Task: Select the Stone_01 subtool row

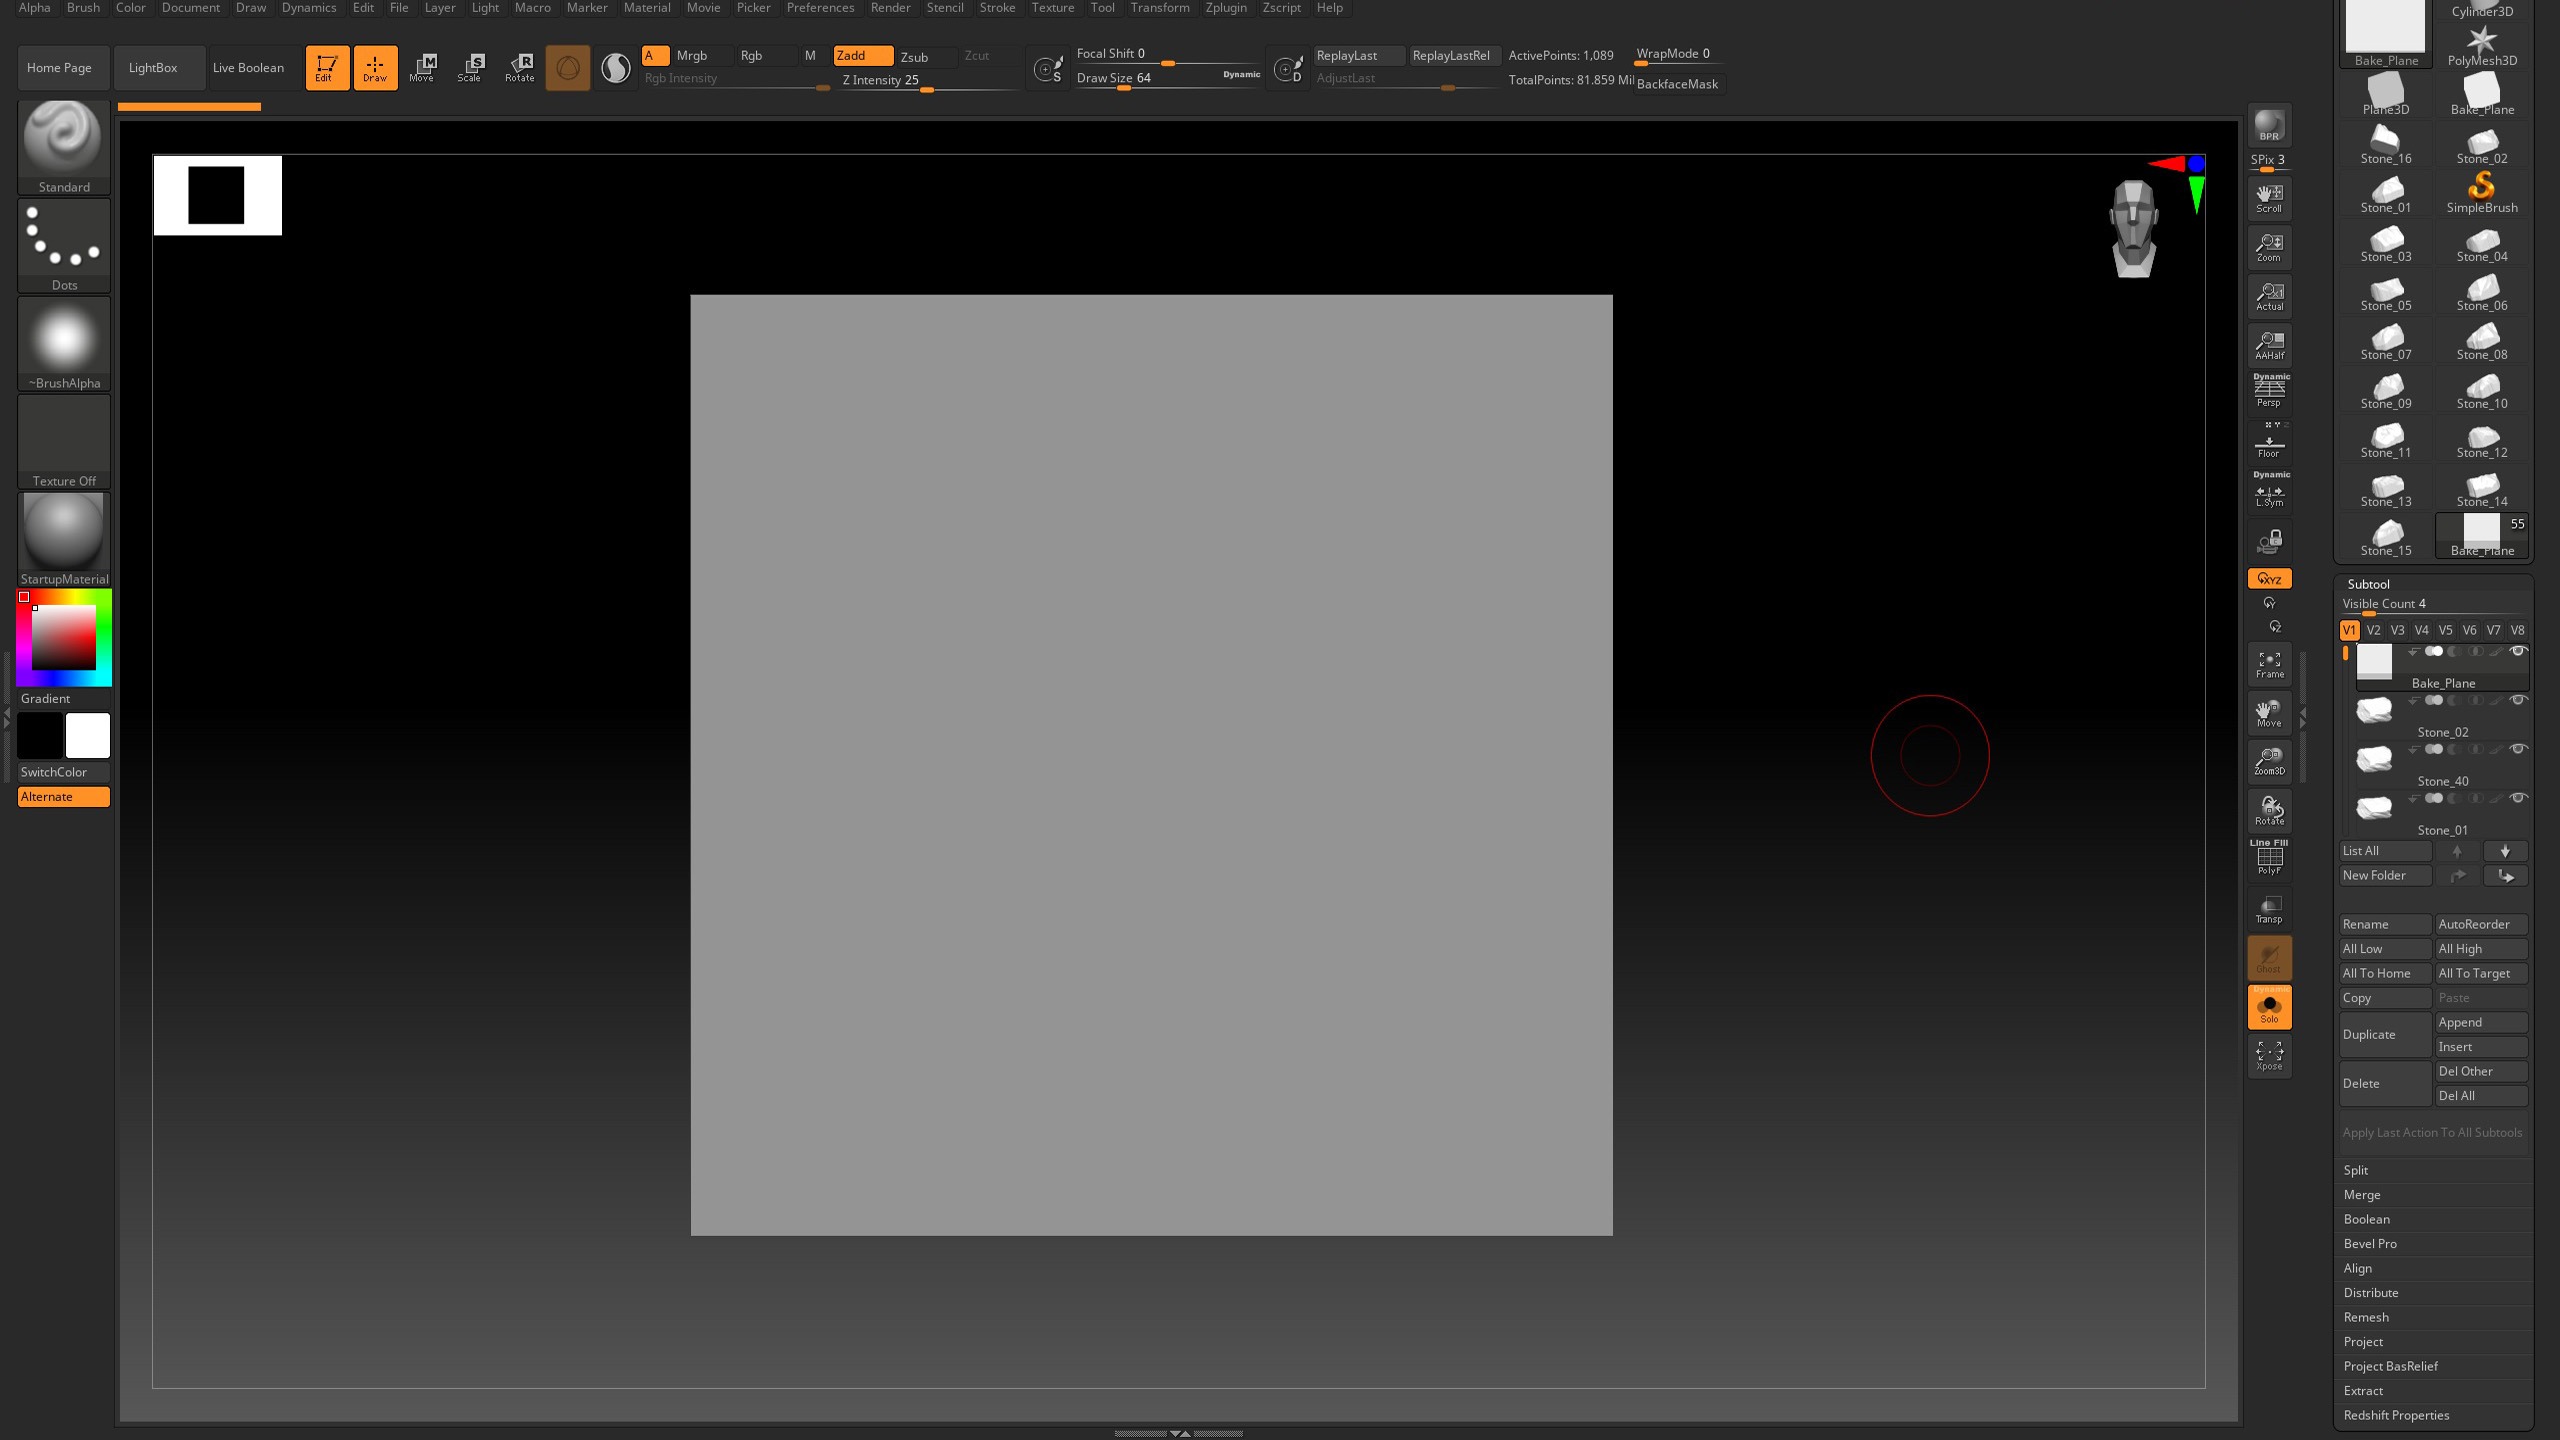Action: (2441, 816)
